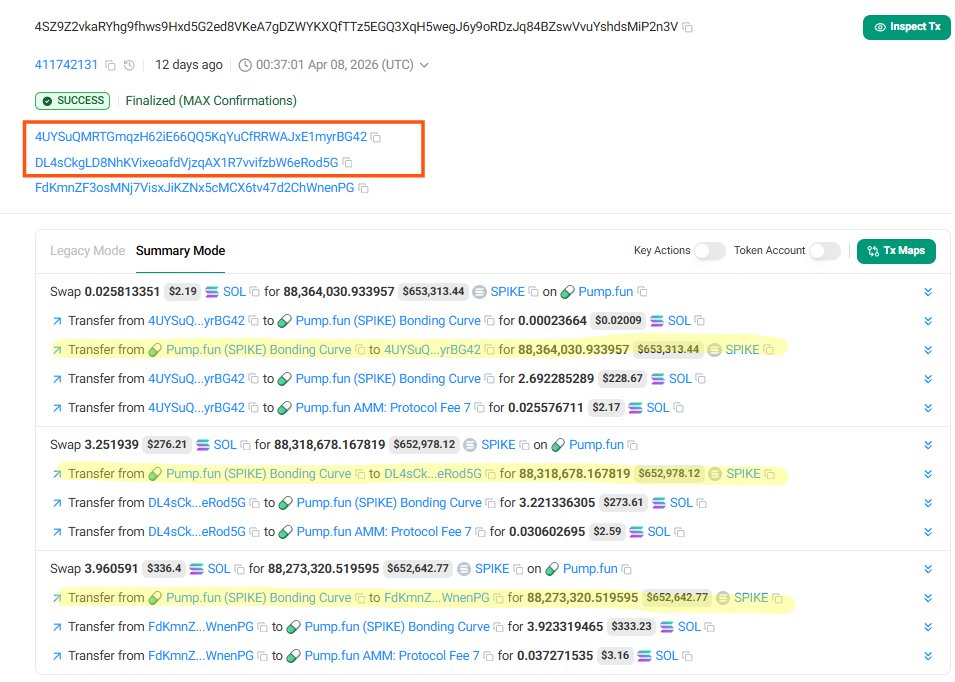955x682 pixels.
Task: Open address link FdKmnZF3osMNj7VisxJiKZNx5cMCX6tv47d2ChWnenPG
Action: pyautogui.click(x=194, y=188)
